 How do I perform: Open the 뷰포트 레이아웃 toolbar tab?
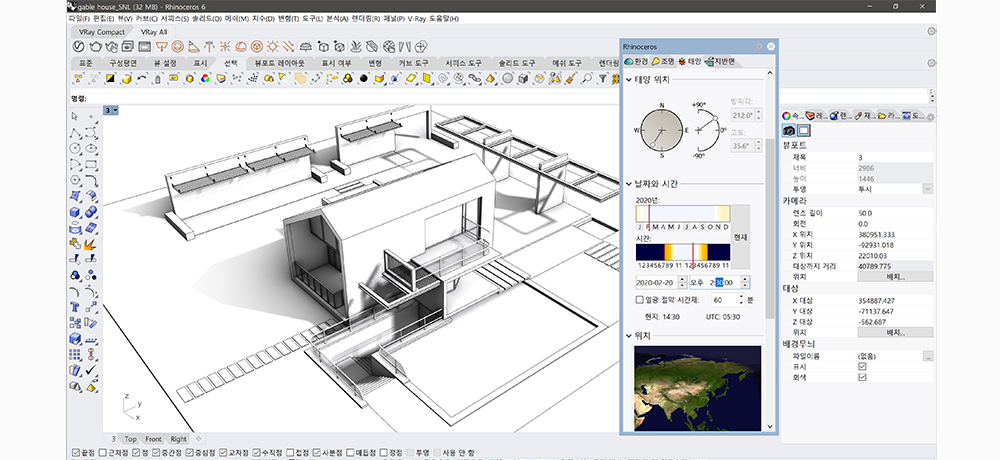point(279,63)
